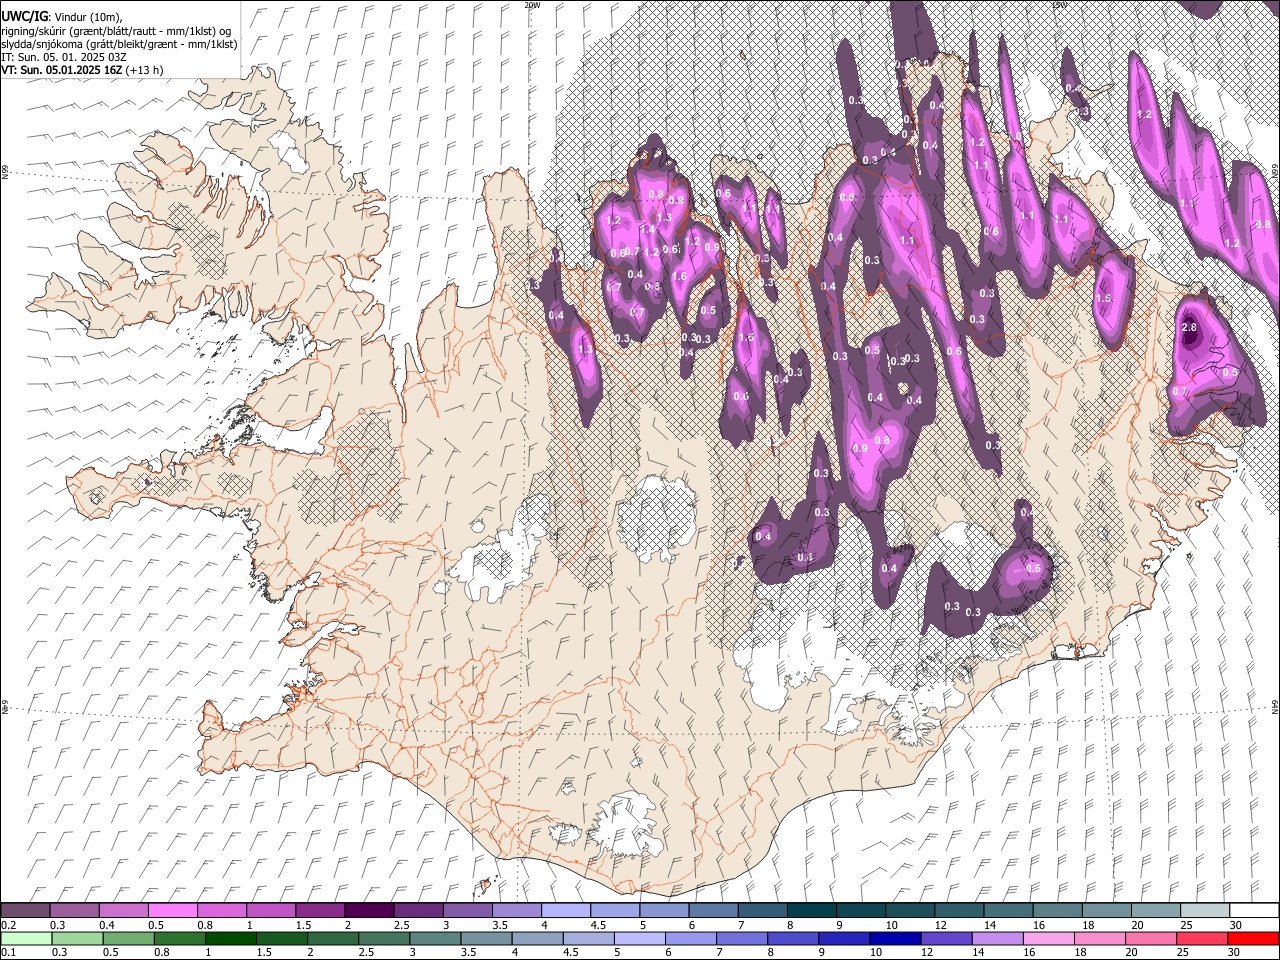Pick upper legend swatch between 0.2 and 0.3
This screenshot has height=960, width=1280.
[x=25, y=911]
